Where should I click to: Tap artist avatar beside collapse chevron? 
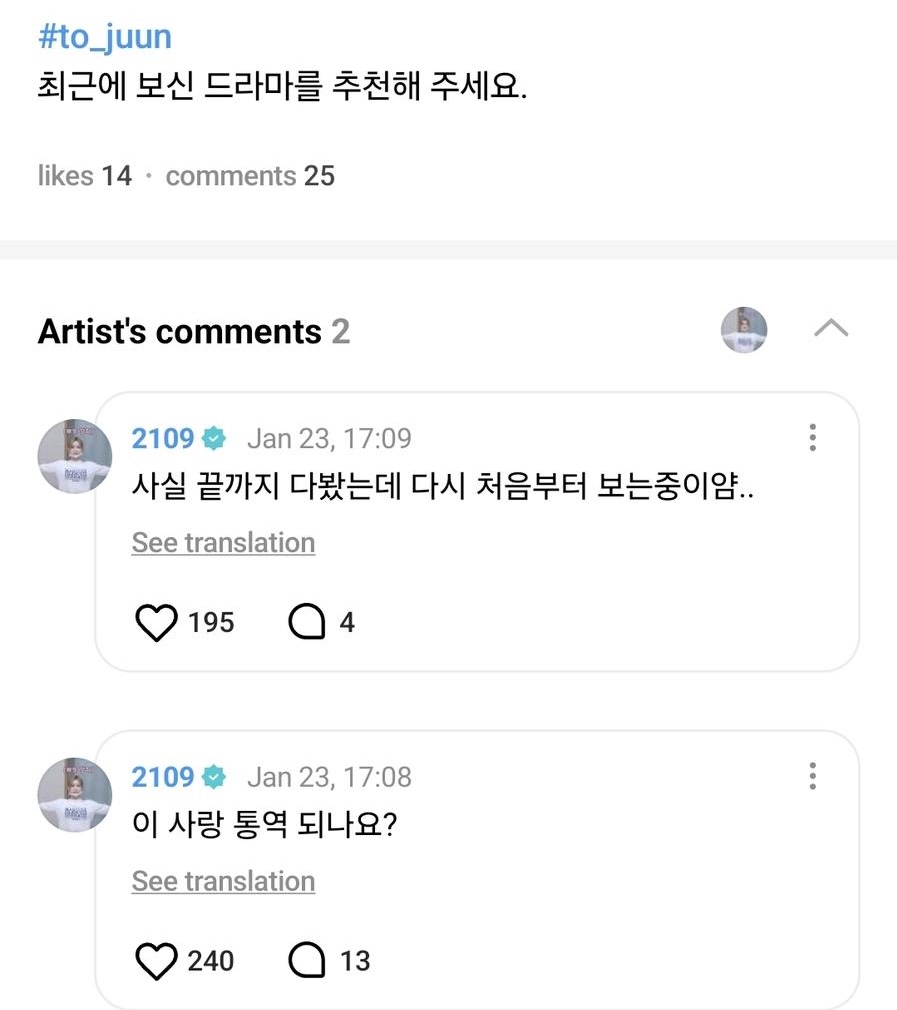click(x=744, y=330)
